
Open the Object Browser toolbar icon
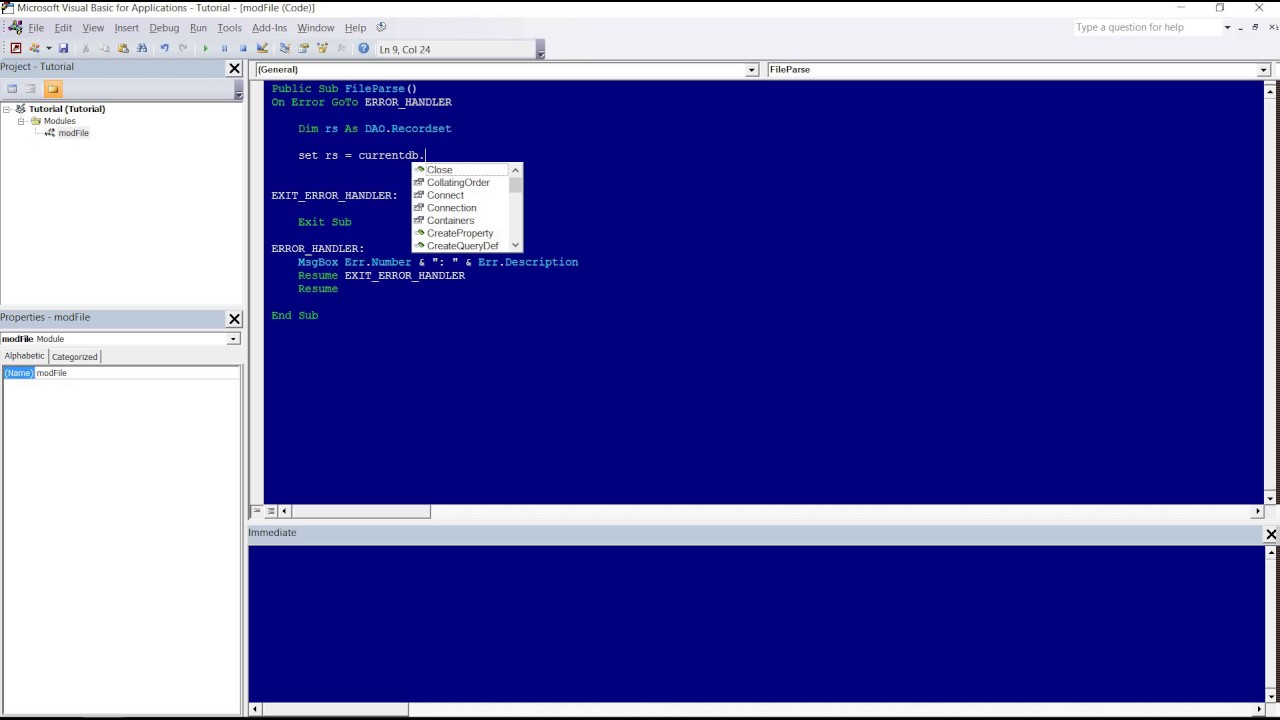pos(322,48)
